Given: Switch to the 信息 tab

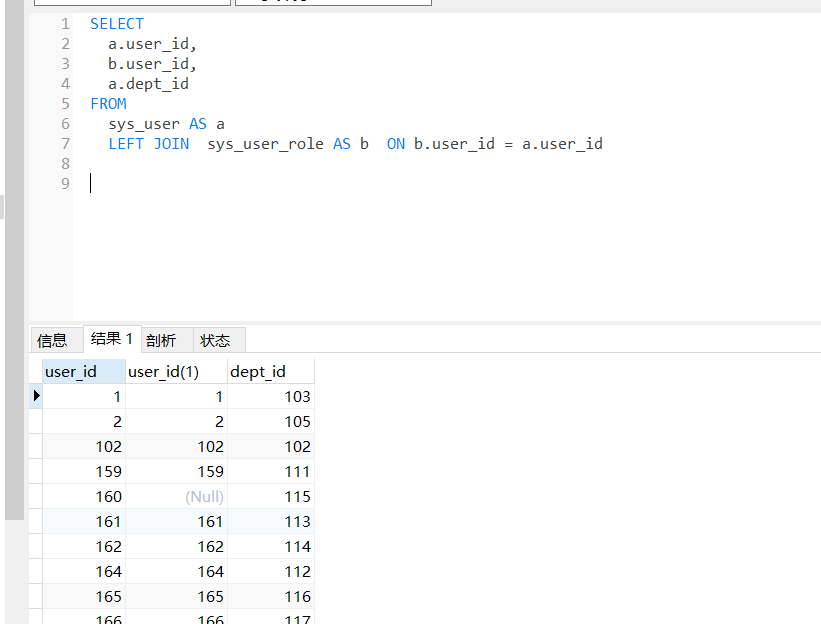Looking at the screenshot, I should [53, 340].
